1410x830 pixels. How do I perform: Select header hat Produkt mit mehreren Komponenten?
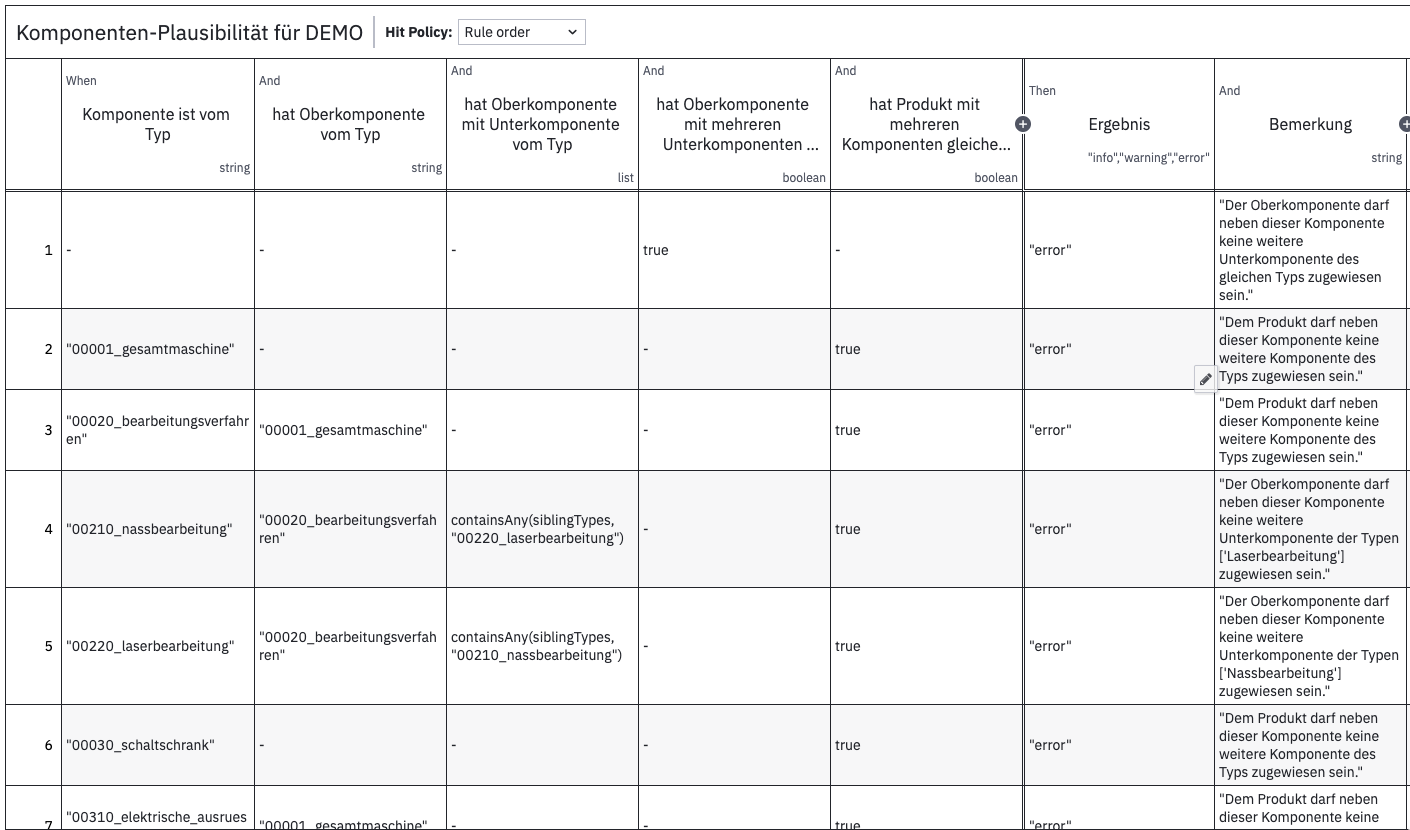(926, 124)
